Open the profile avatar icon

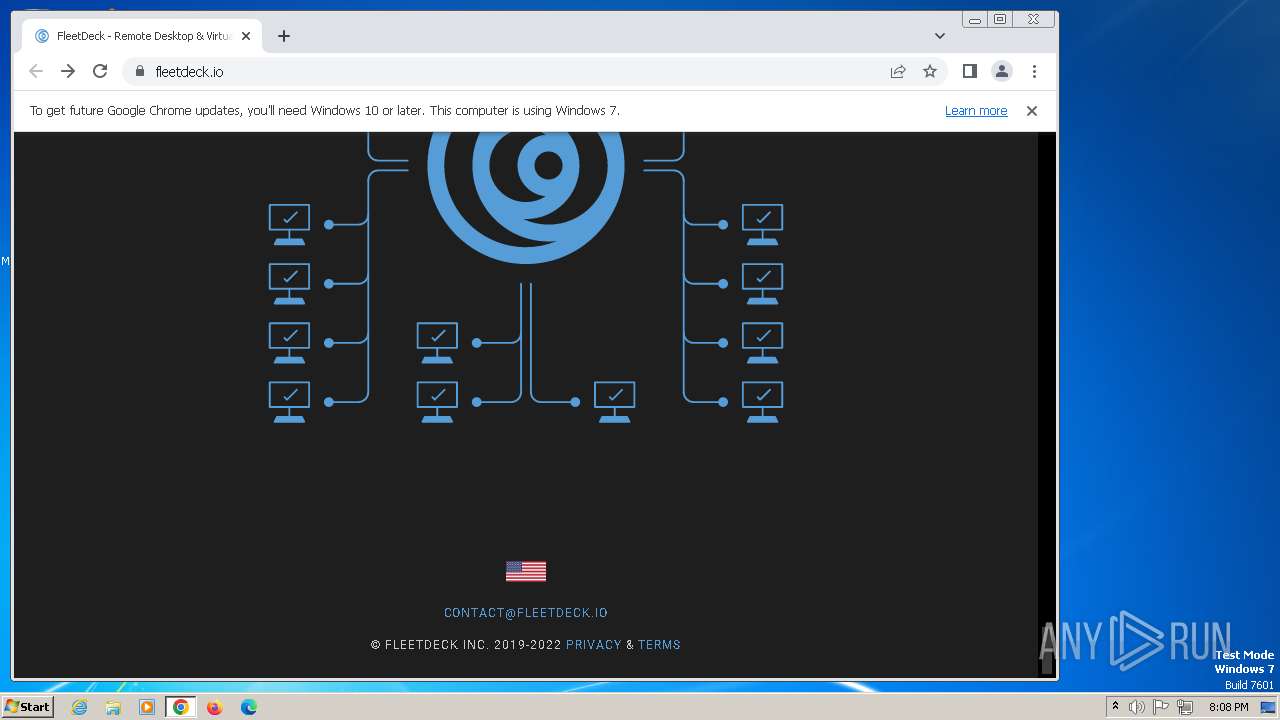coord(1001,71)
